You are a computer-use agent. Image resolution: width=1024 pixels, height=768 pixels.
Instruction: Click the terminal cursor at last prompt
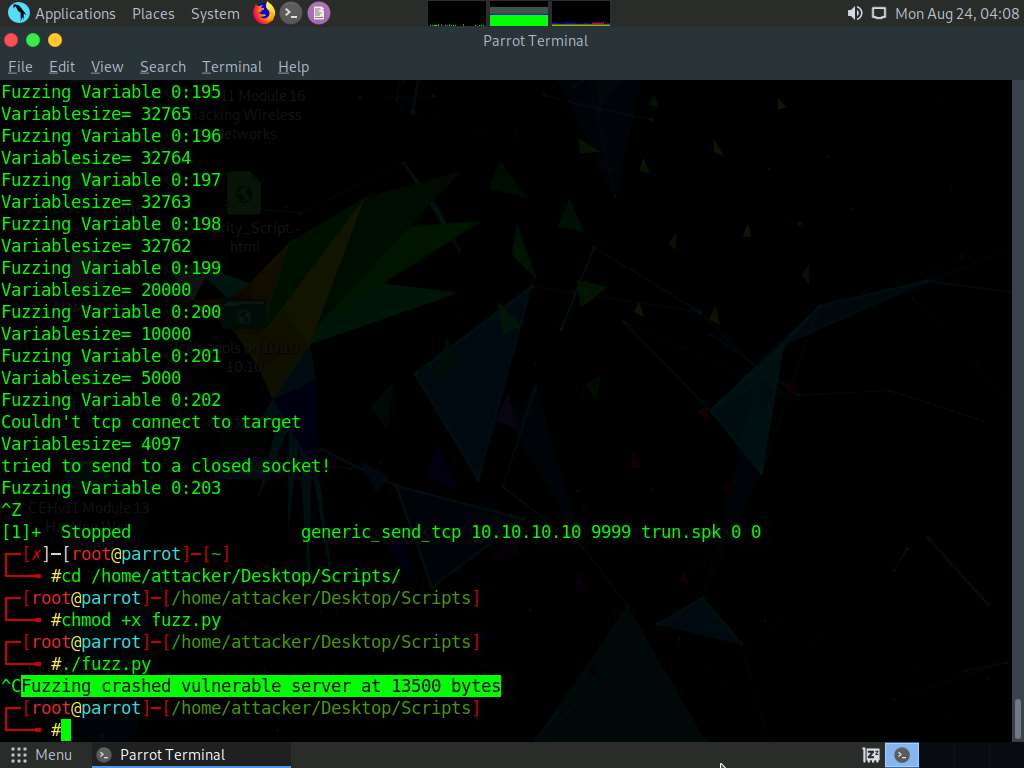(x=65, y=730)
